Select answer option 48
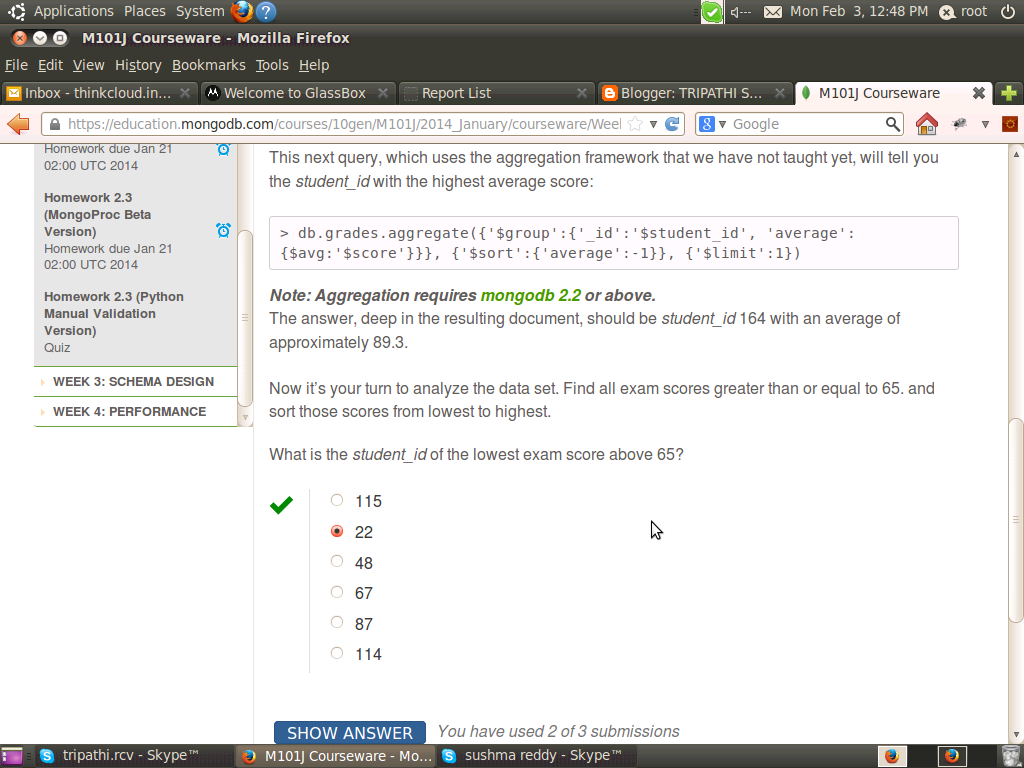This screenshot has width=1024, height=768. click(336, 562)
